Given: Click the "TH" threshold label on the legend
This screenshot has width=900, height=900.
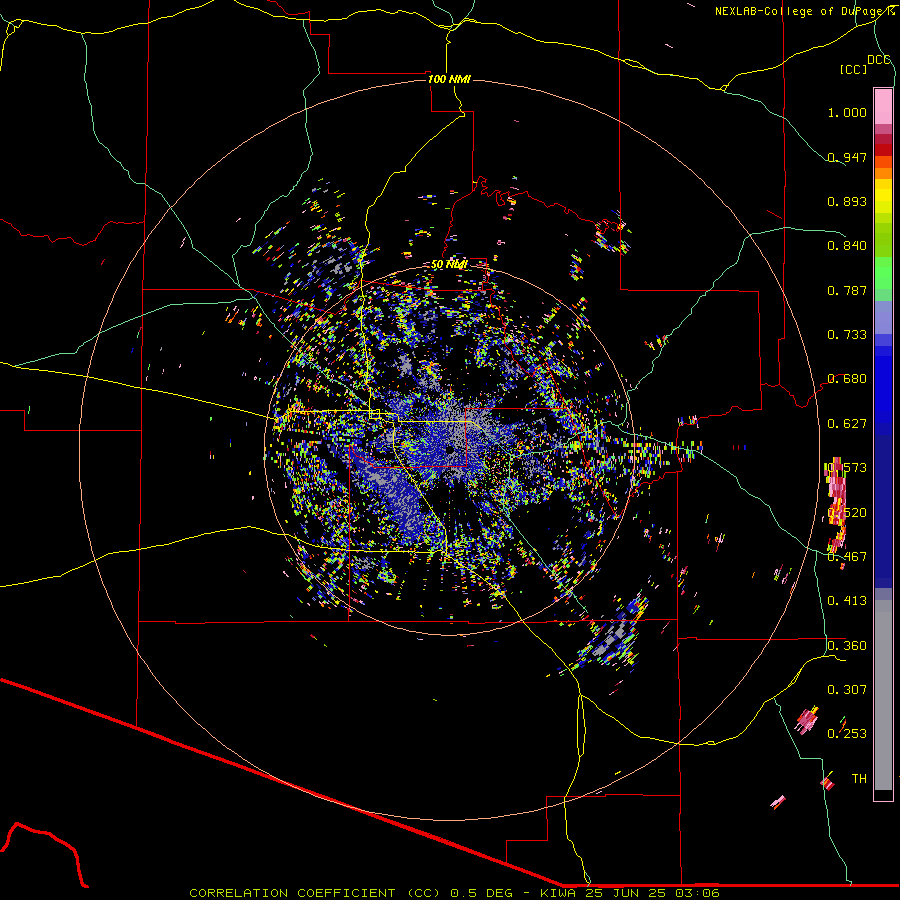Looking at the screenshot, I should (859, 779).
